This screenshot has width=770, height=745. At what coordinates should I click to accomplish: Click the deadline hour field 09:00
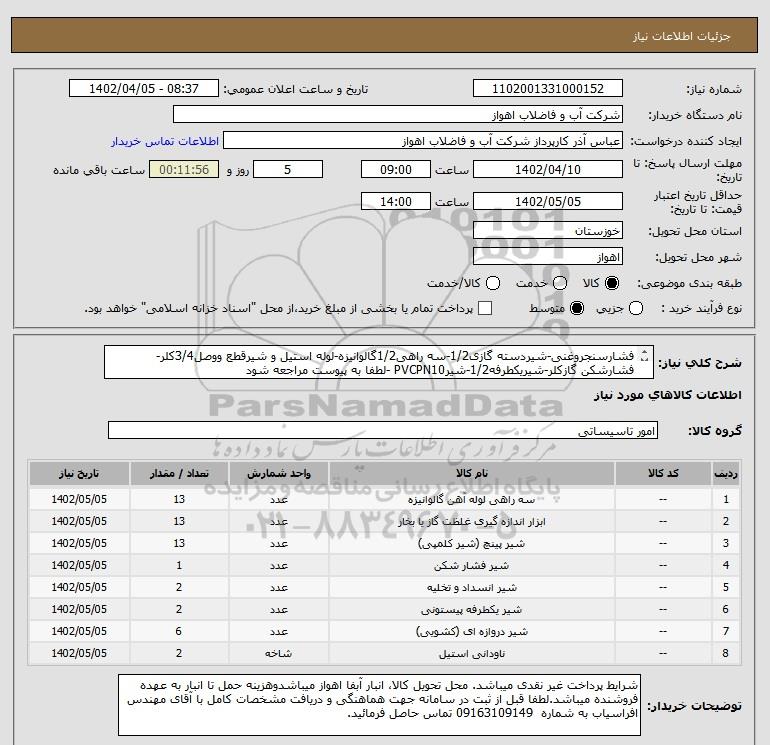(396, 169)
